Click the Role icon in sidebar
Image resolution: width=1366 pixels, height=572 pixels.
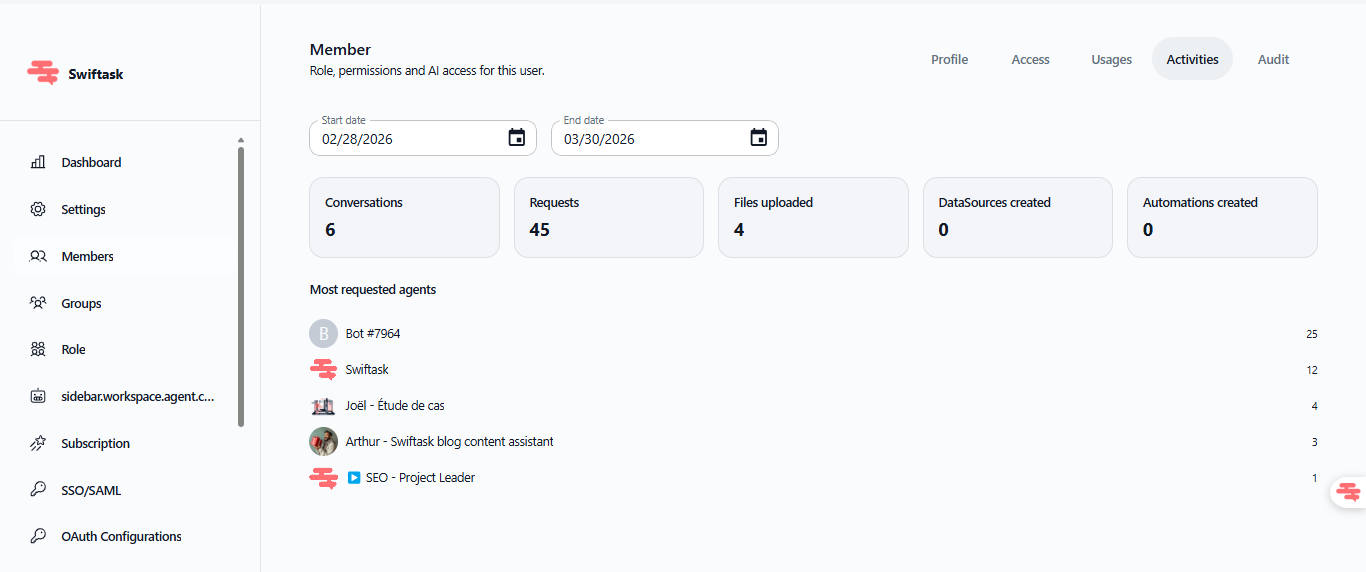38,350
